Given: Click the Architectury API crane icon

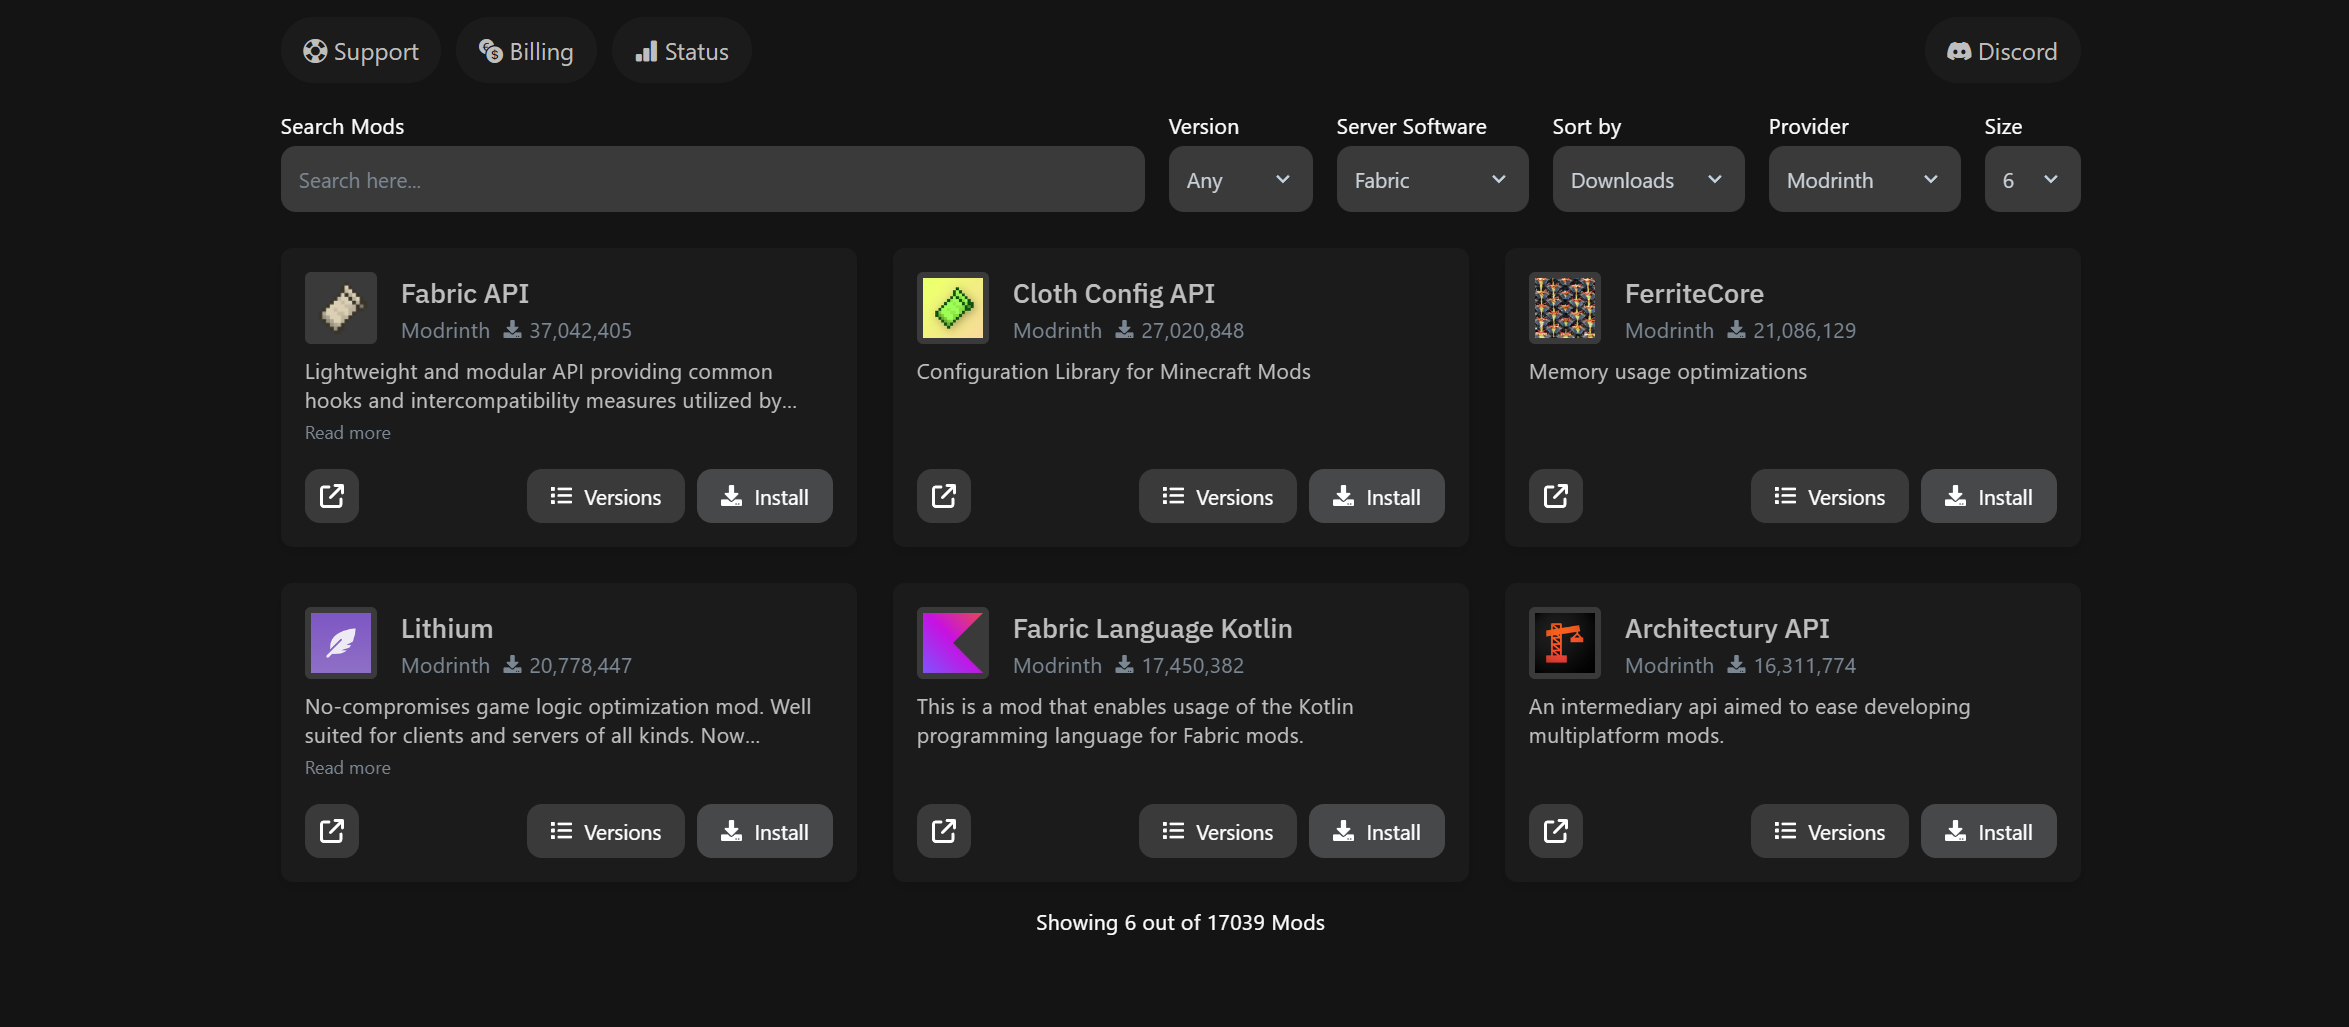Looking at the screenshot, I should 1565,643.
